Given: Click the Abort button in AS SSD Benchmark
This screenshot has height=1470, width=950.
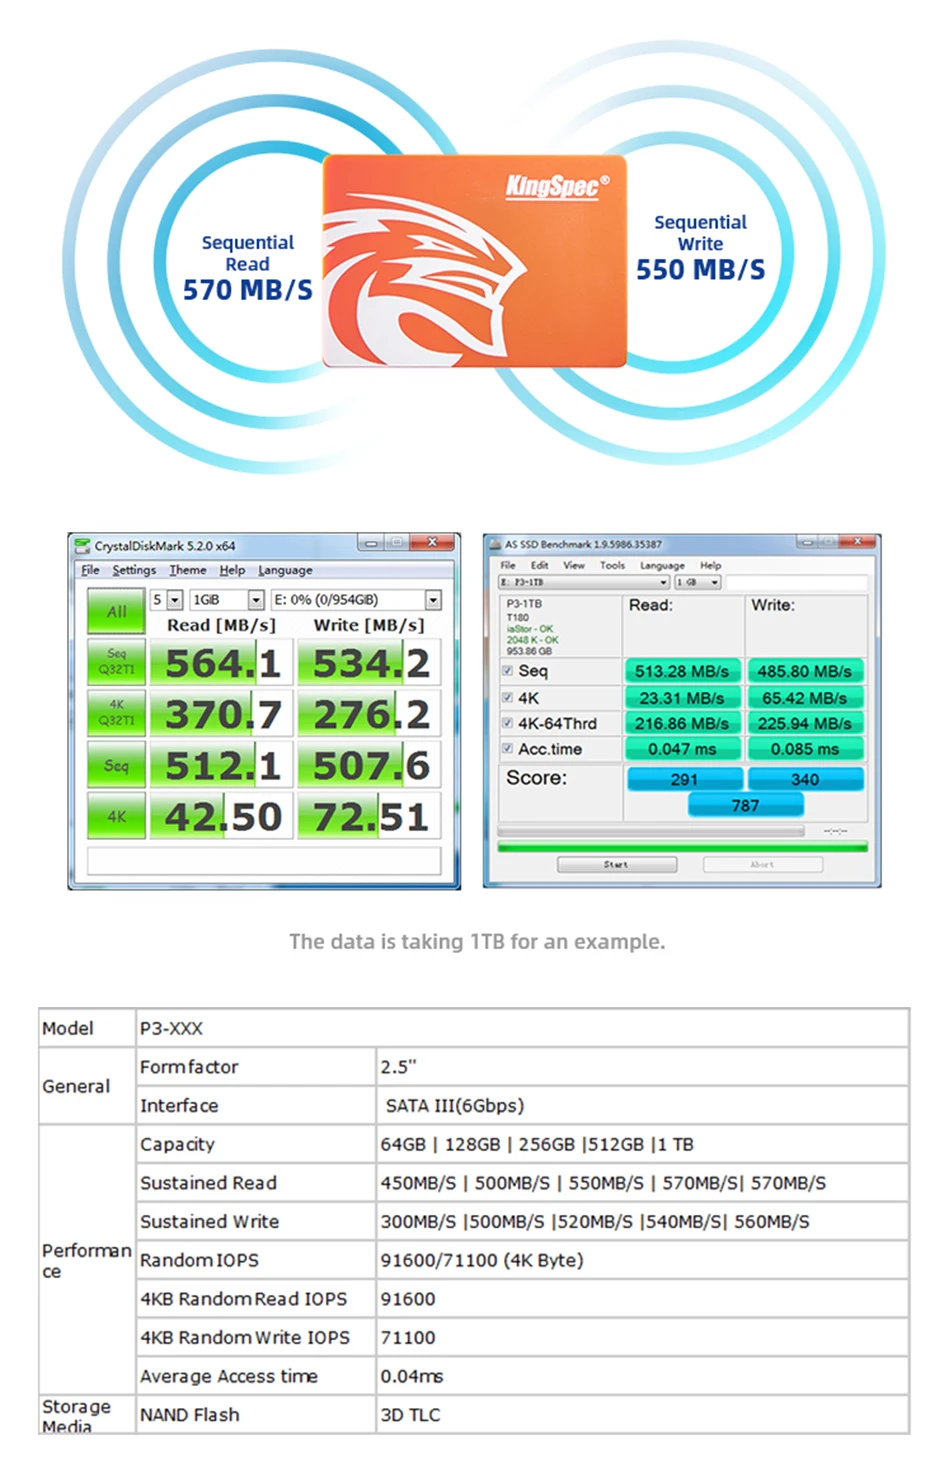Looking at the screenshot, I should coord(762,864).
